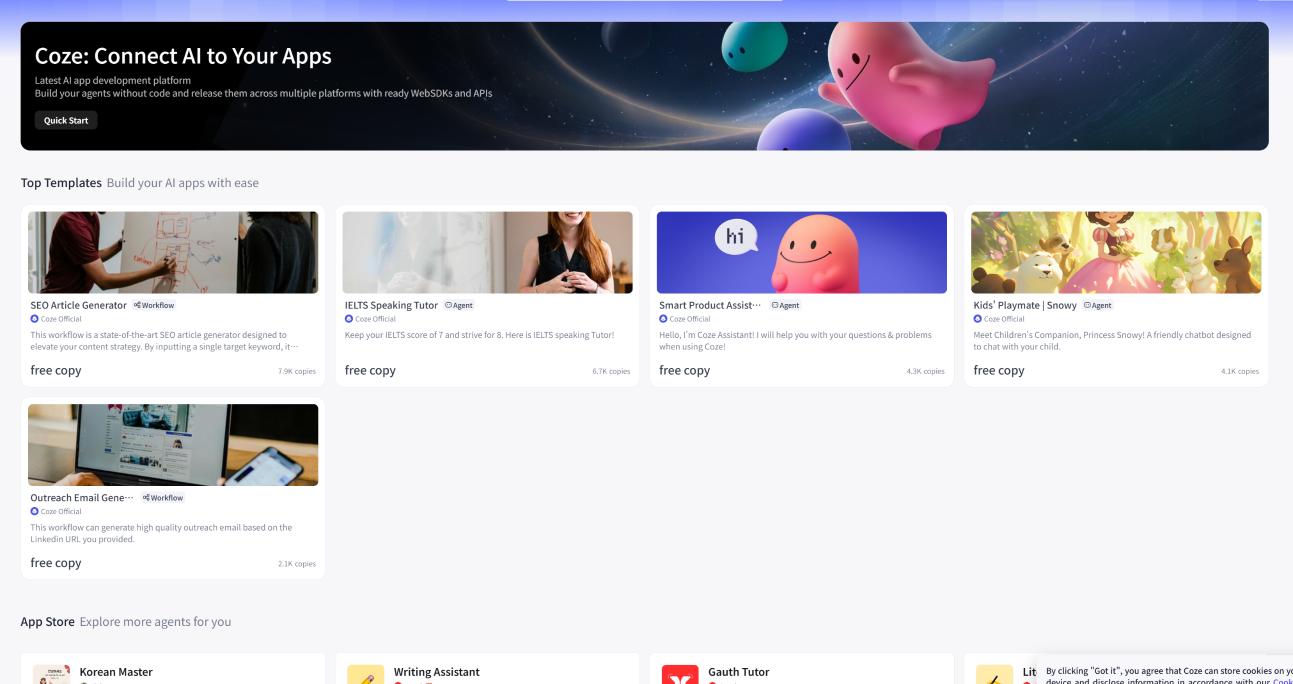
Task: Click Coze Official badge under SEO Article Generator
Action: pyautogui.click(x=59, y=319)
